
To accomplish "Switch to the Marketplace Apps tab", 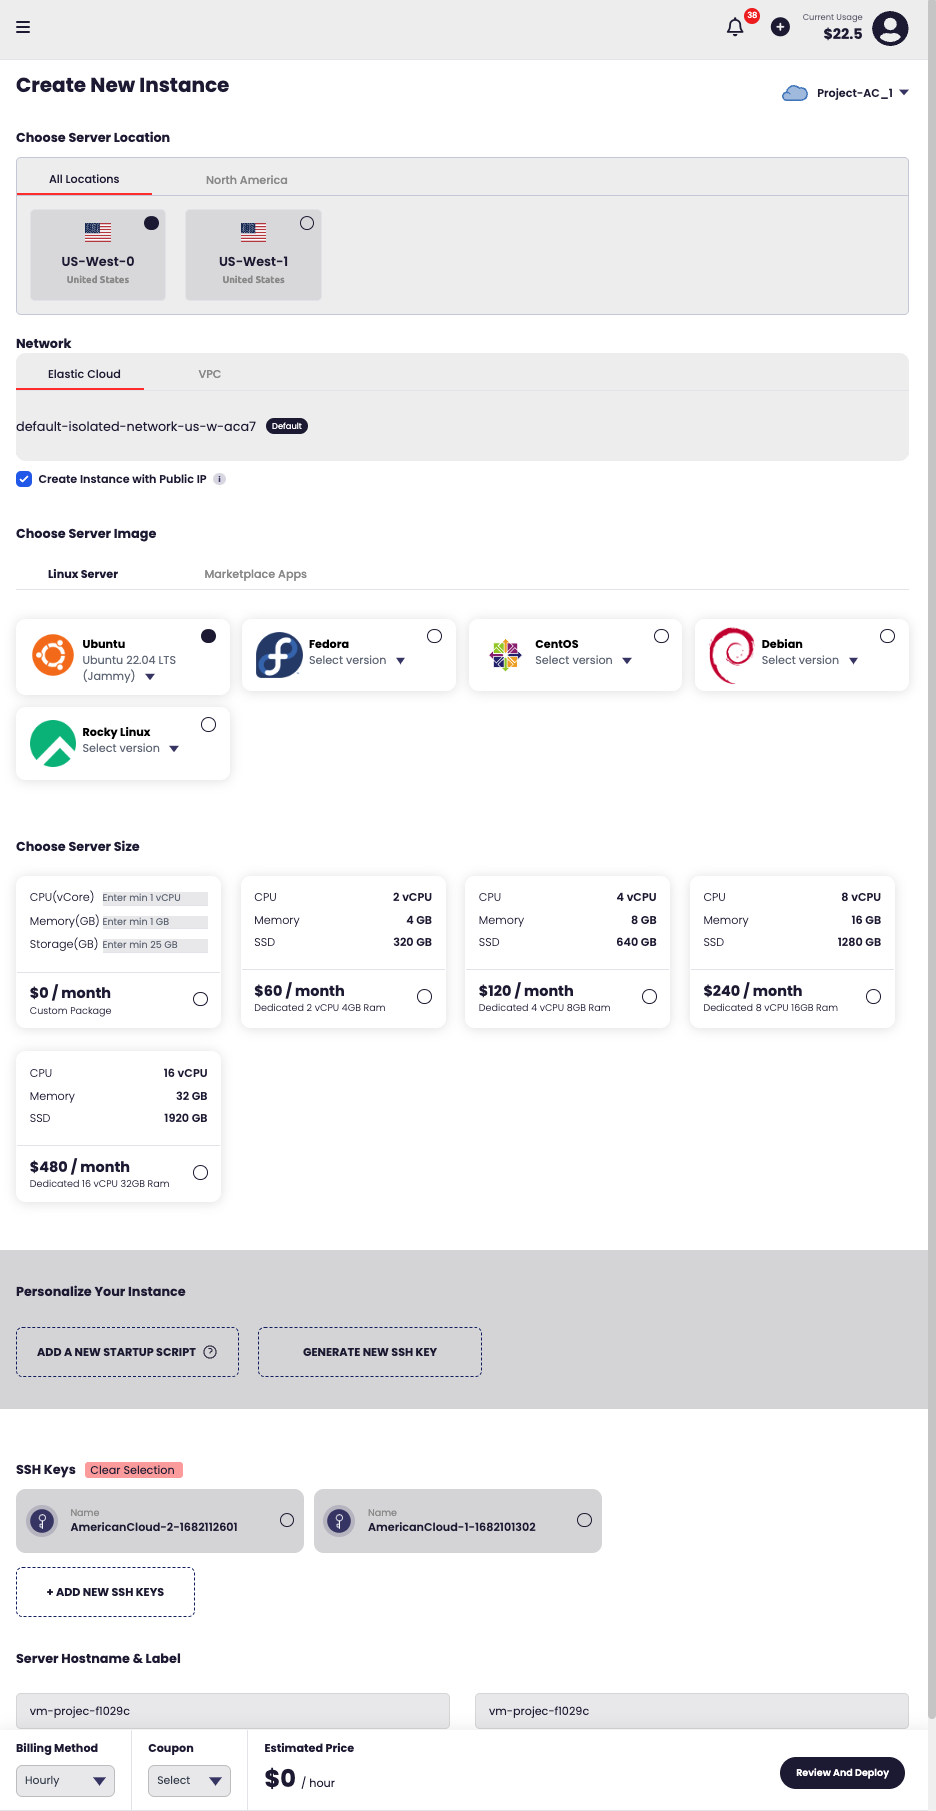I will point(255,574).
